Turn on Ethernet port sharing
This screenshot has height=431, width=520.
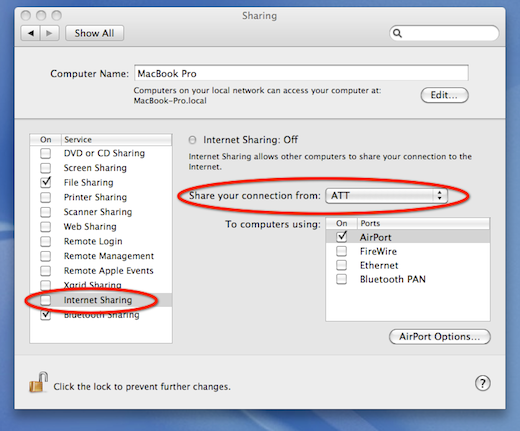(x=341, y=265)
